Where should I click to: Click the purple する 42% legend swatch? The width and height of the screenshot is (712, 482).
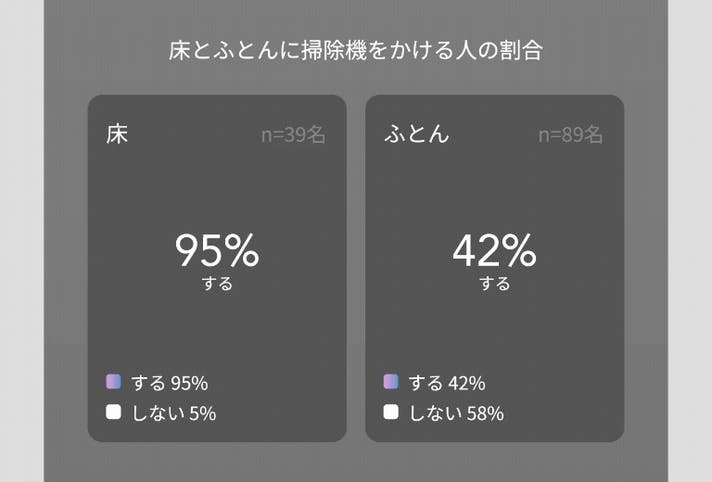click(391, 382)
